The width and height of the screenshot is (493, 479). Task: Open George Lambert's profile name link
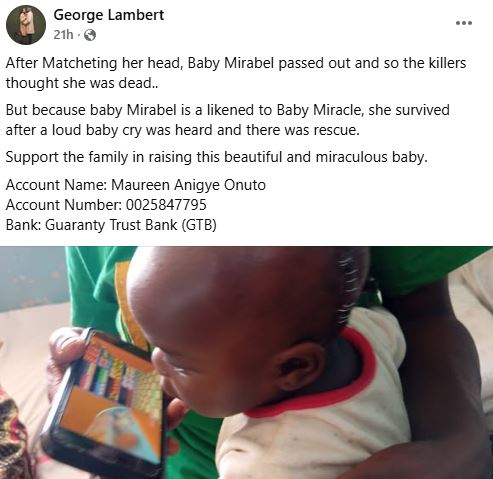[109, 15]
